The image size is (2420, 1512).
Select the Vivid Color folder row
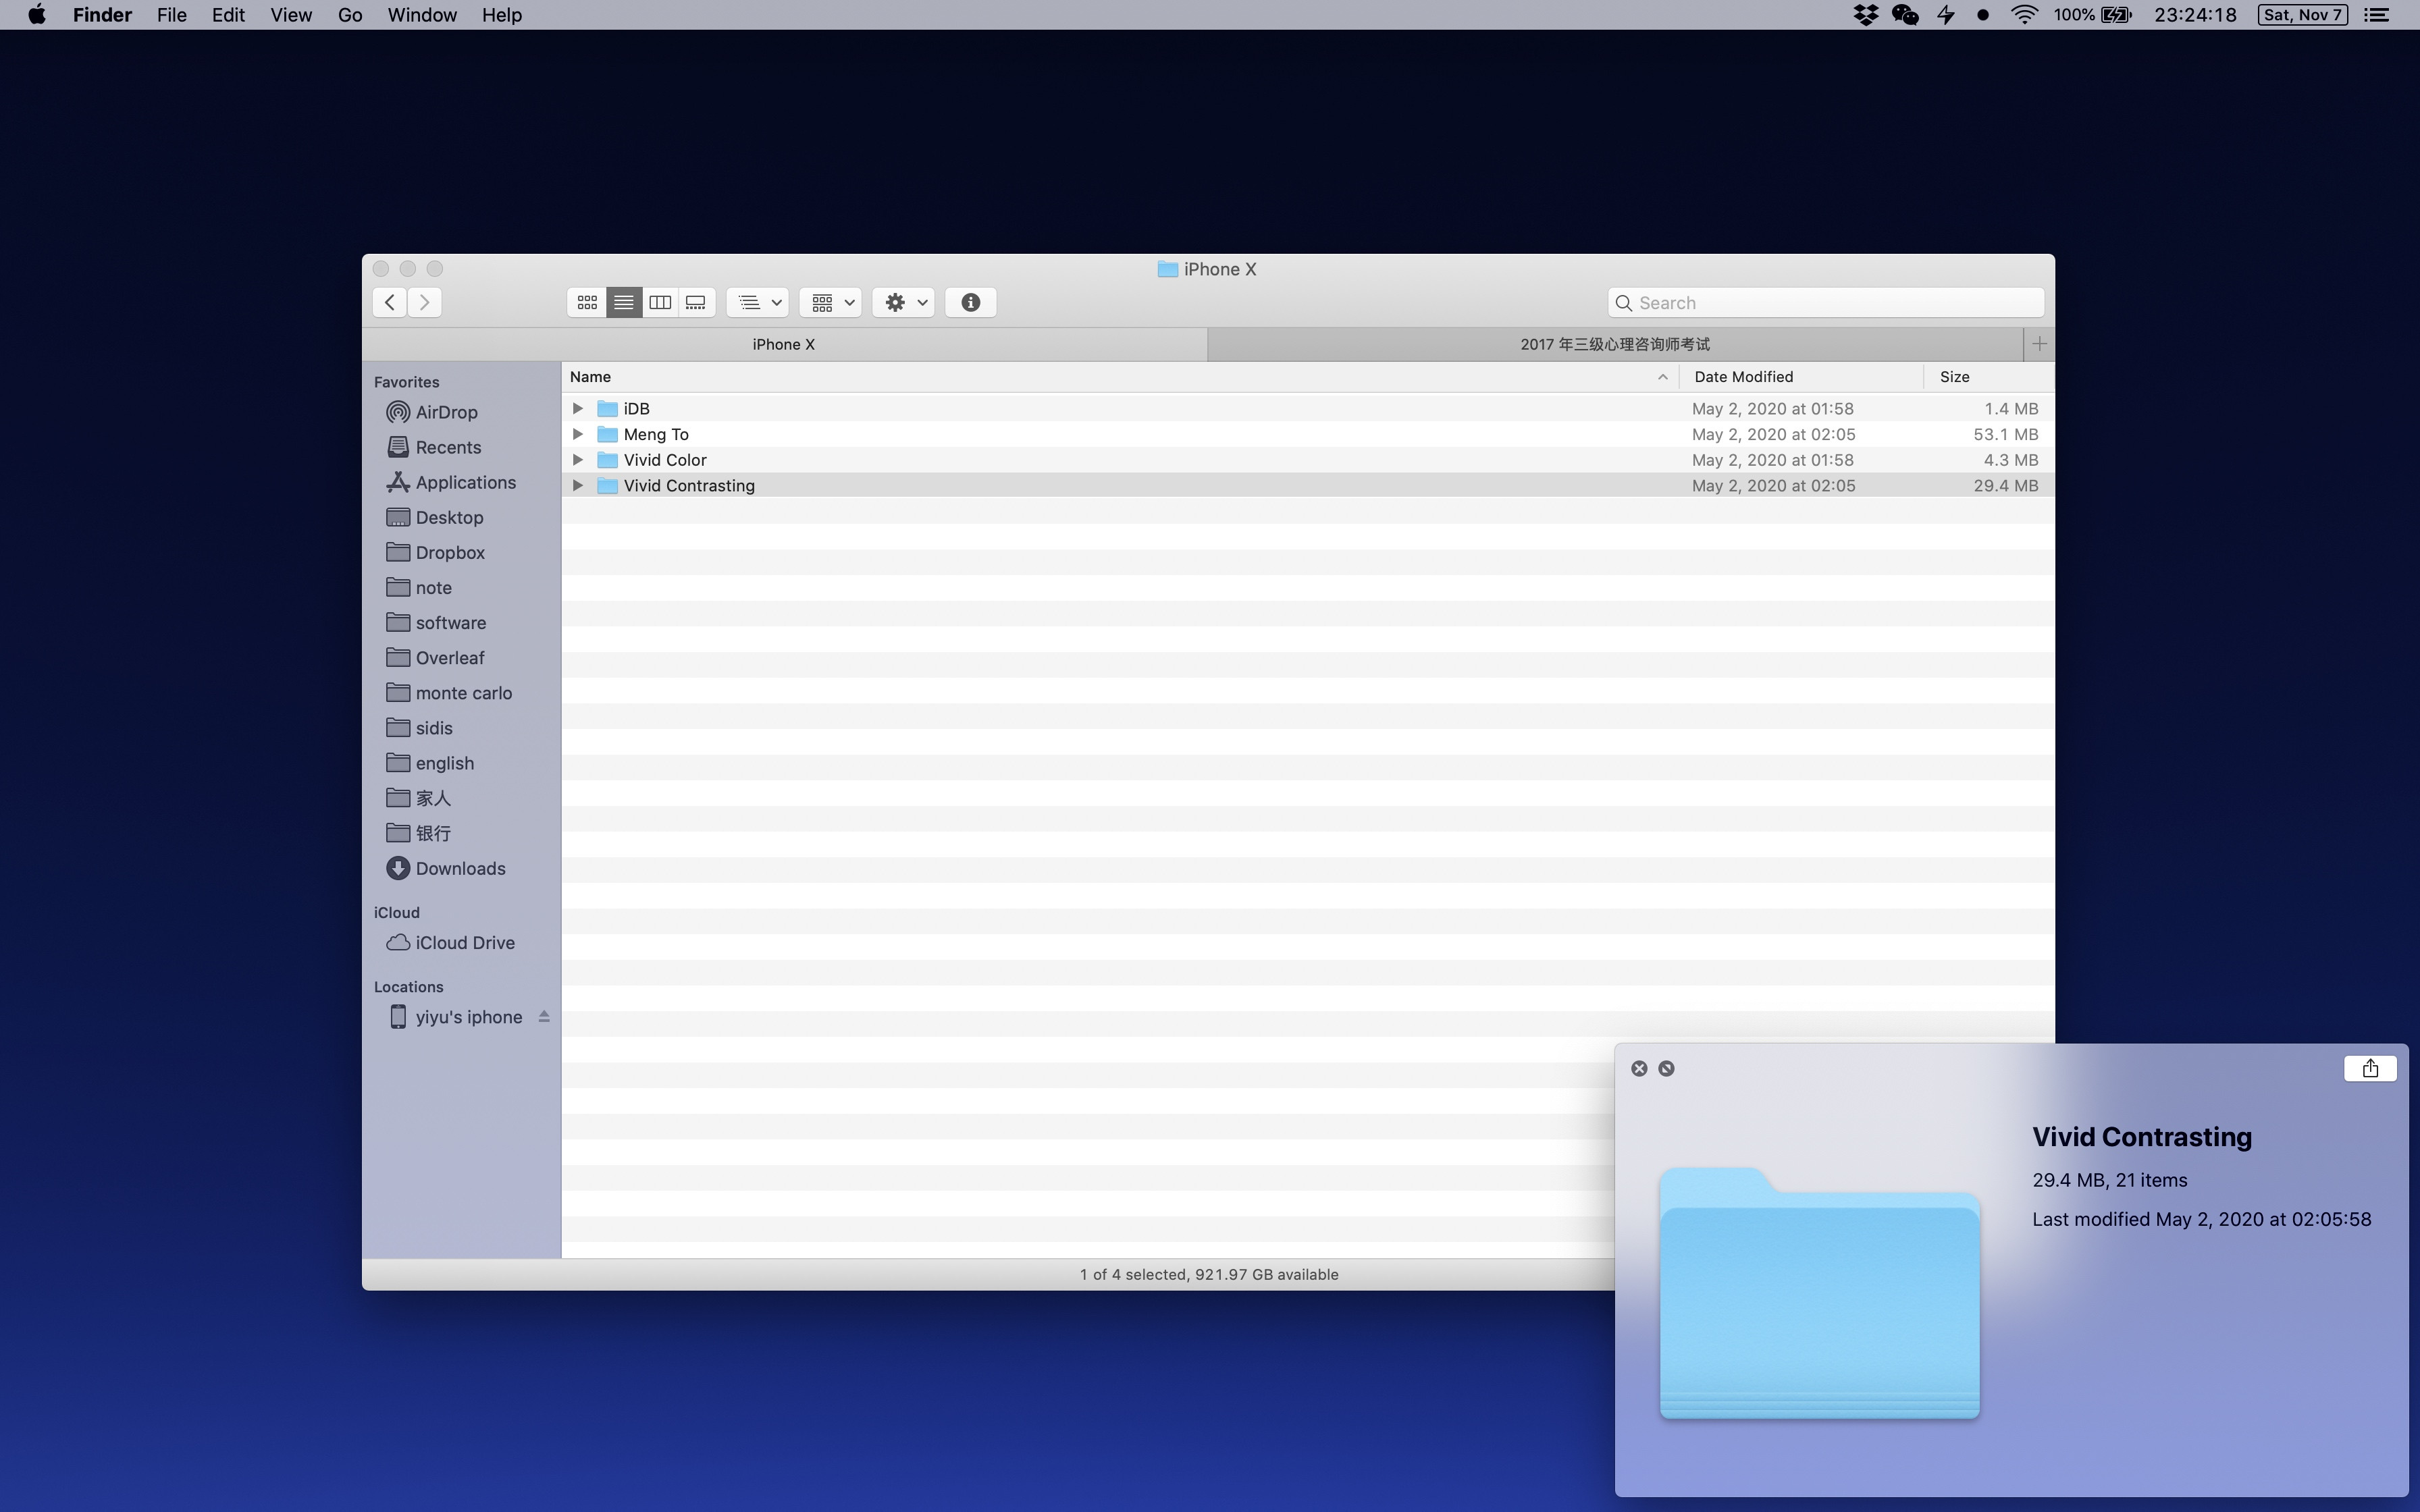1308,460
